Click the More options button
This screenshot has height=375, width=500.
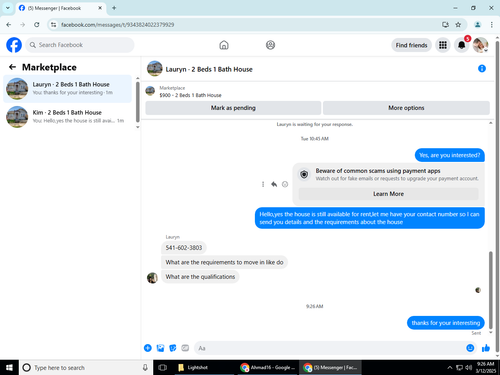406,108
